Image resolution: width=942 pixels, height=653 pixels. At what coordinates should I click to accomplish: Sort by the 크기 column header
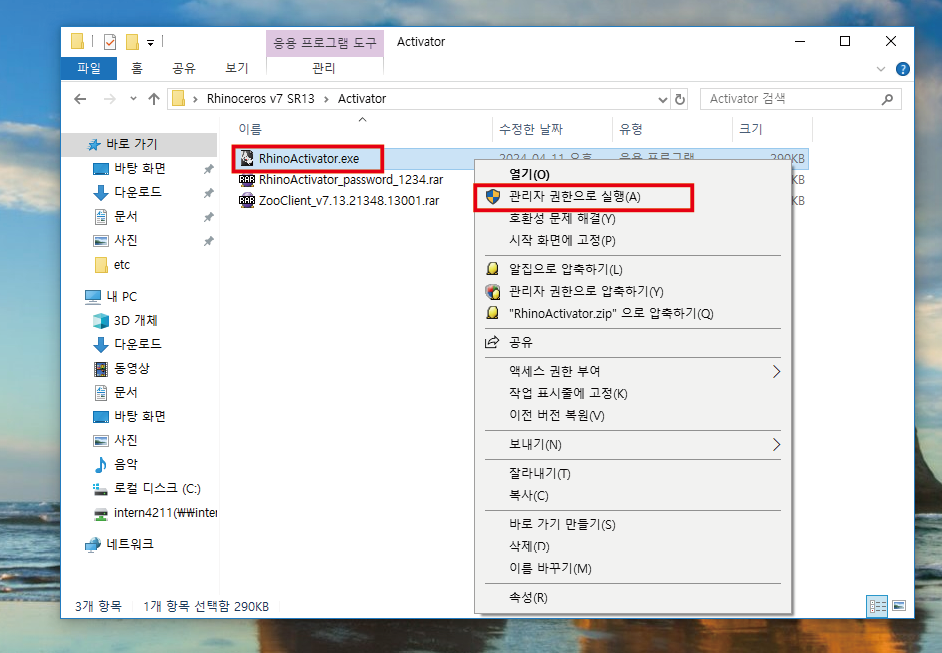[x=751, y=129]
